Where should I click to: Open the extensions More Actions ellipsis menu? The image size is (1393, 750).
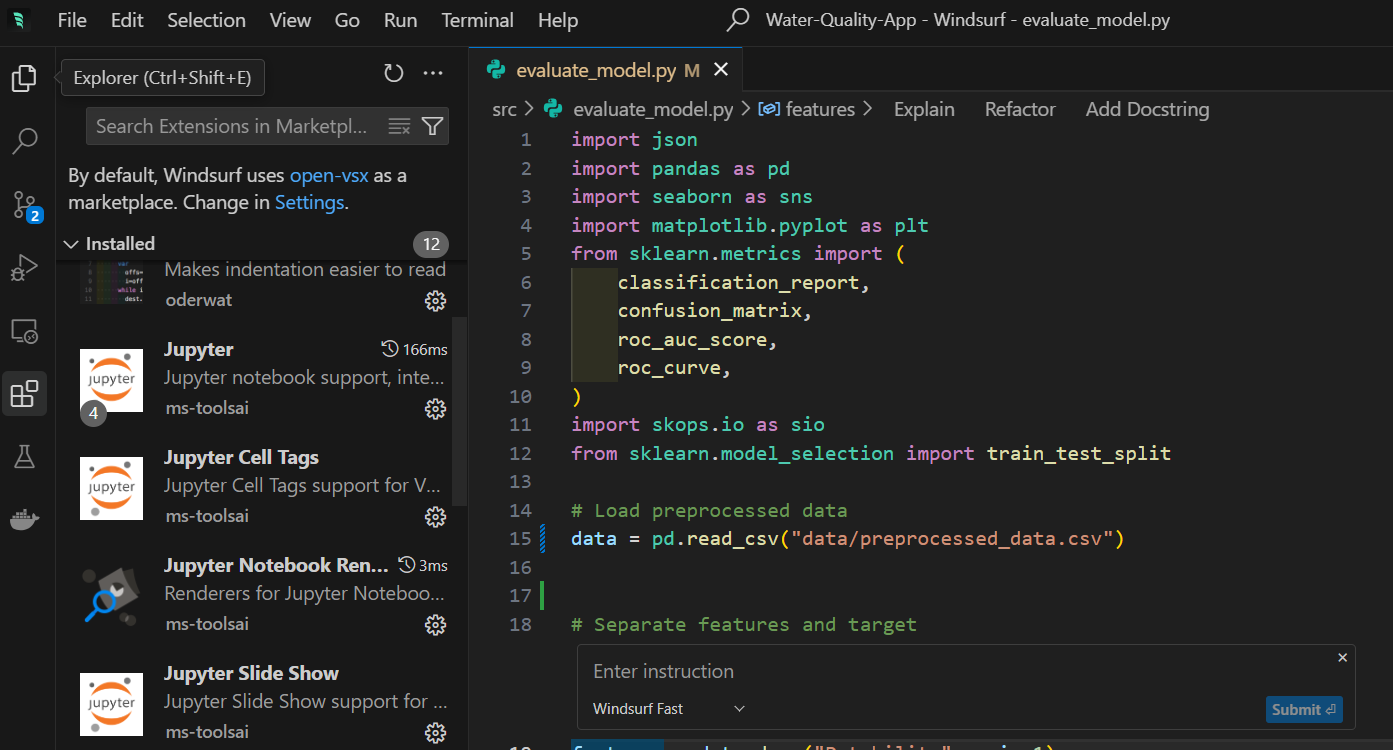pos(433,73)
